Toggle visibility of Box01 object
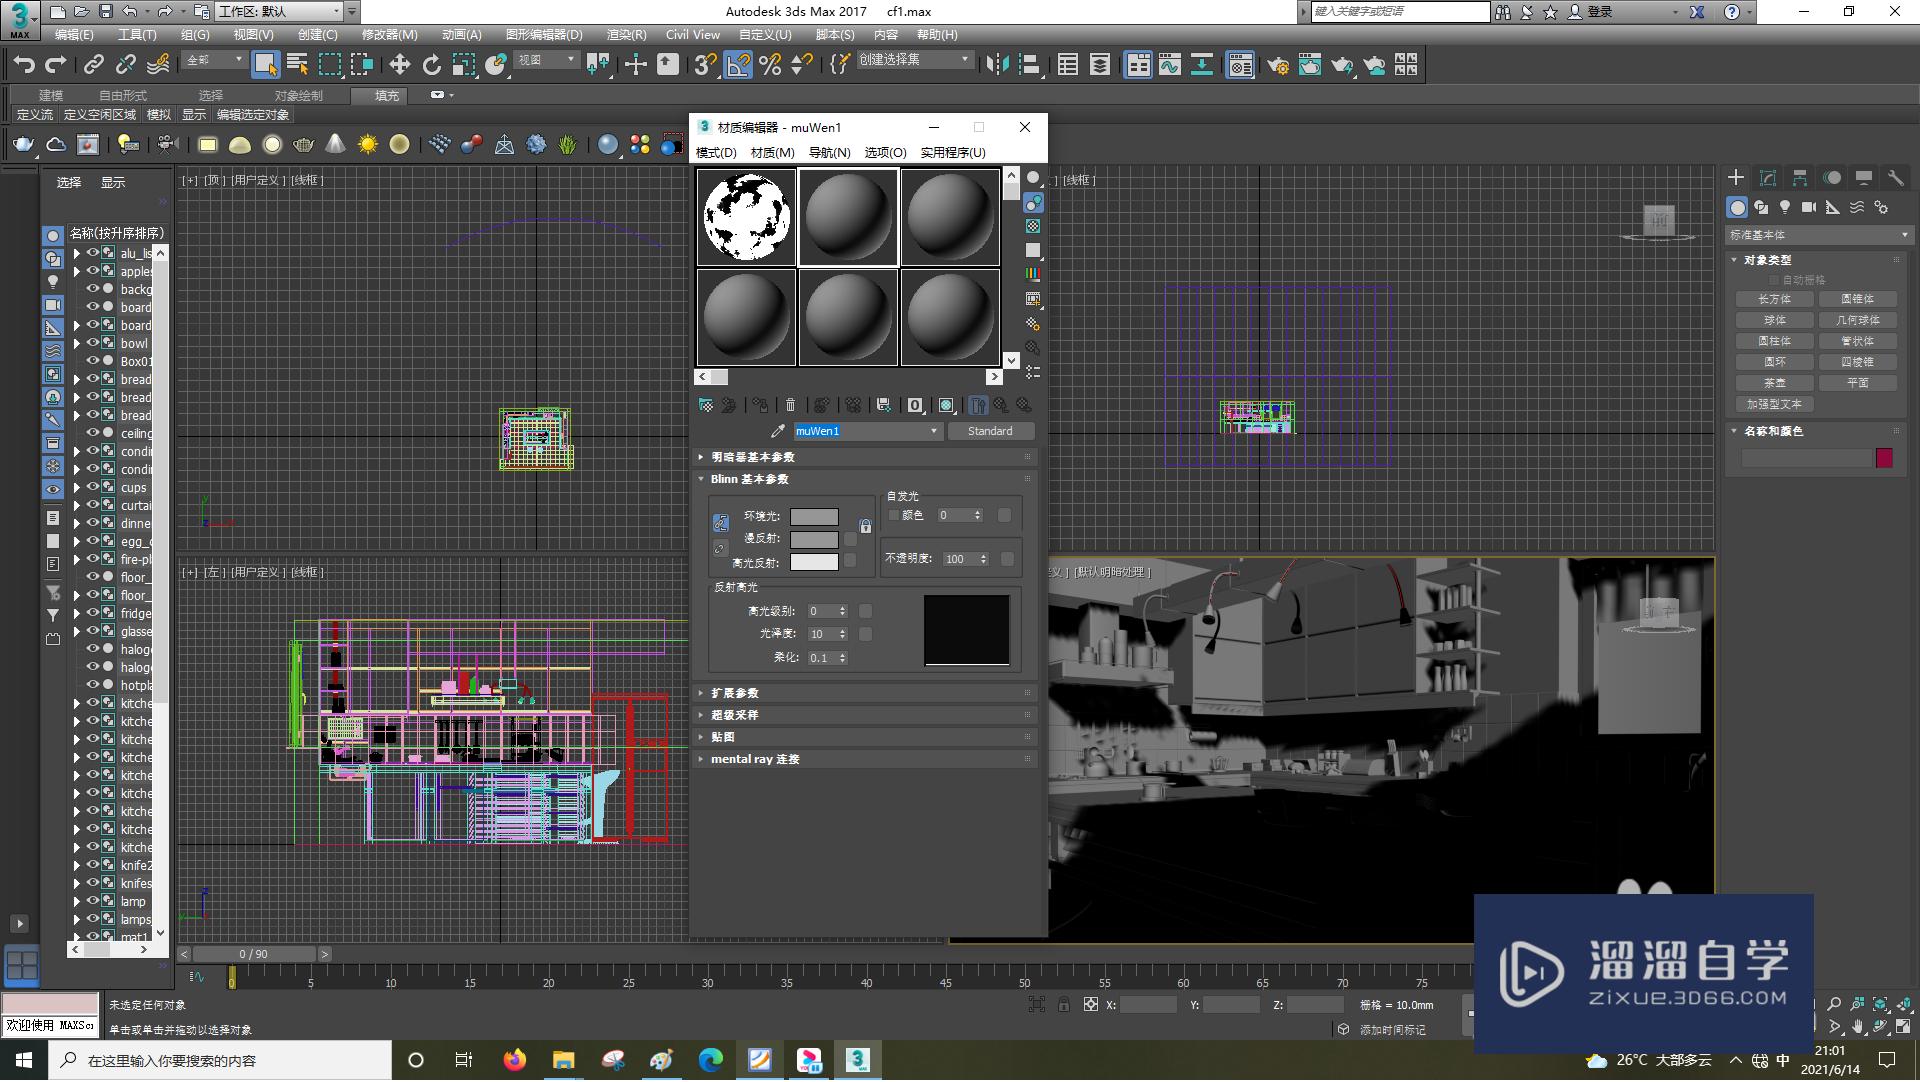The image size is (1920, 1082). pos(92,361)
